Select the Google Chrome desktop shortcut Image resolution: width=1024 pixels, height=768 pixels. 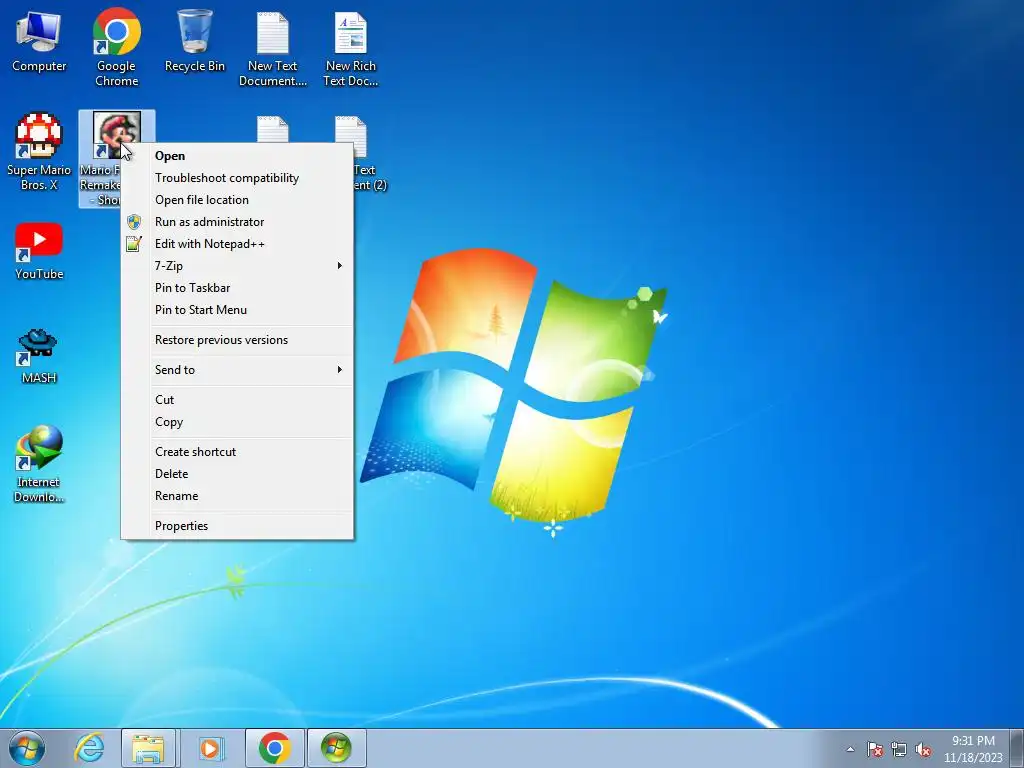tap(116, 47)
